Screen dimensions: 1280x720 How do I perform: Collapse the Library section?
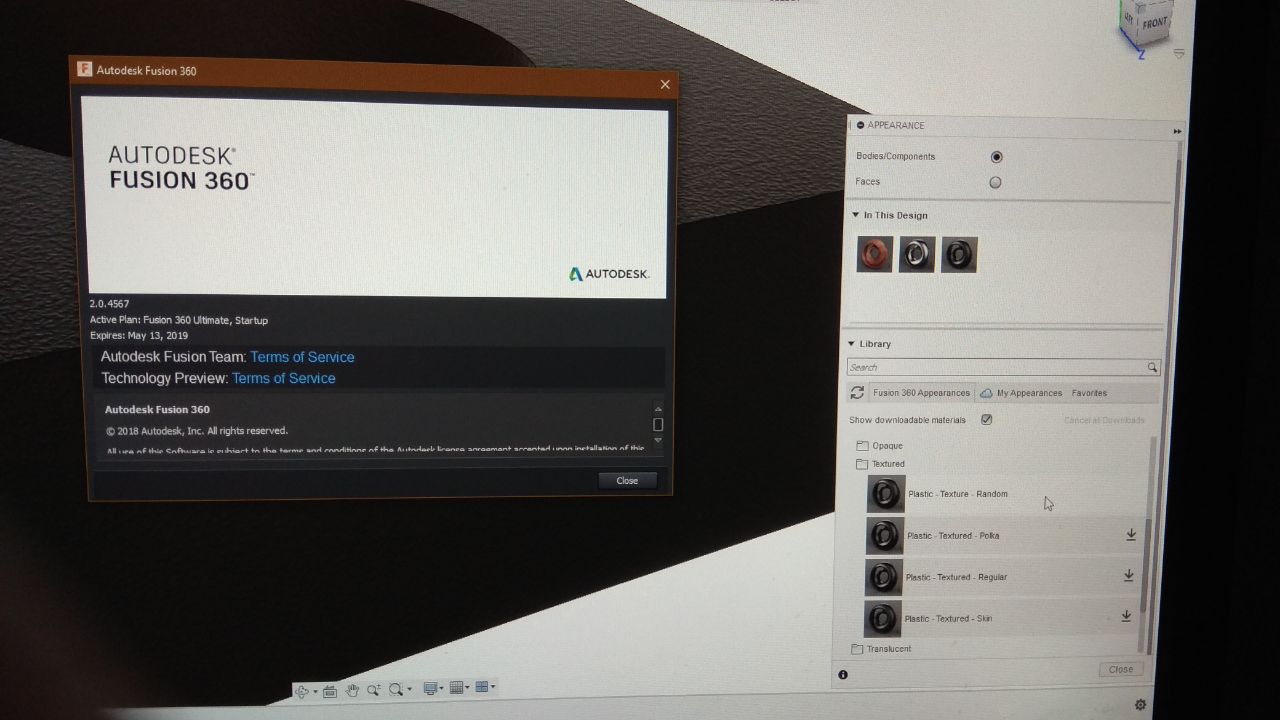[x=853, y=344]
